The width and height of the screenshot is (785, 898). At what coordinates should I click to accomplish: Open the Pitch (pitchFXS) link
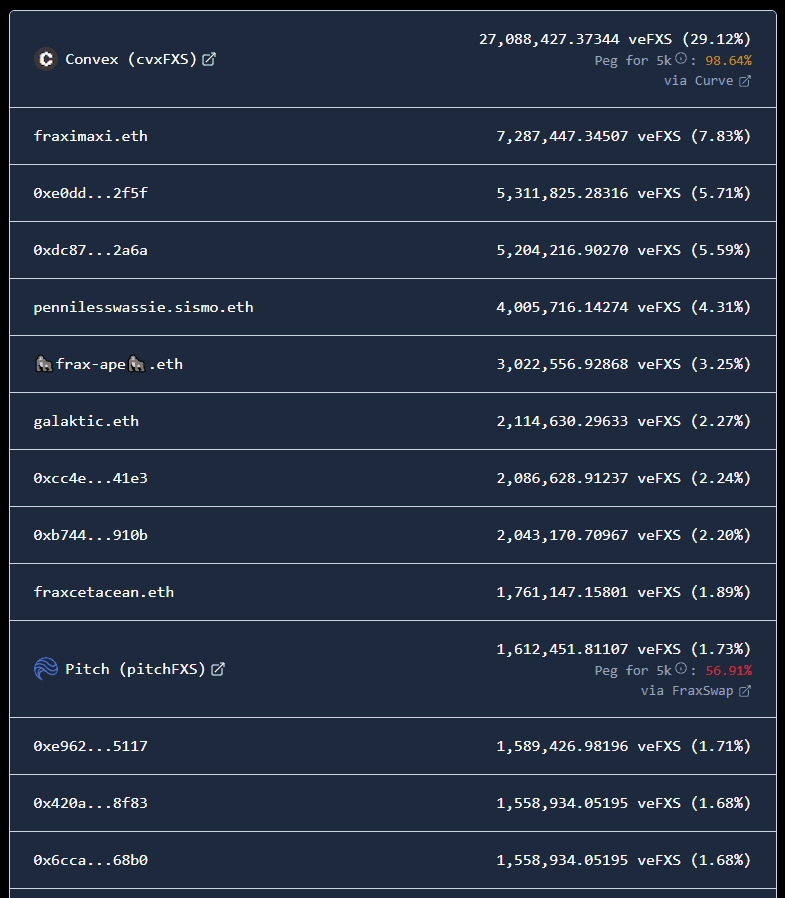click(x=135, y=669)
